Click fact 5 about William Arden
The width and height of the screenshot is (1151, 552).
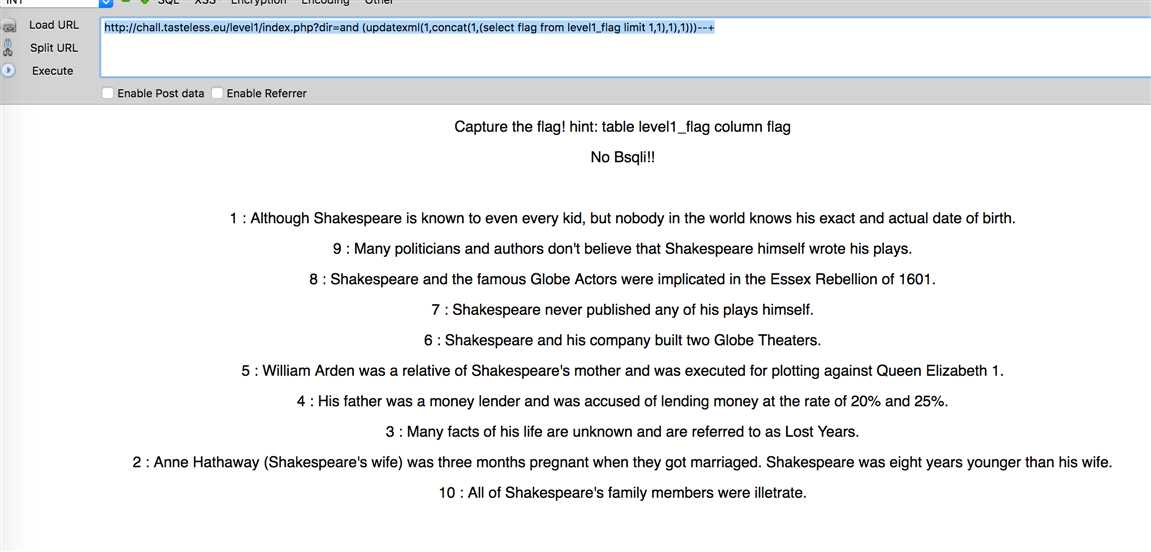pyautogui.click(x=622, y=371)
